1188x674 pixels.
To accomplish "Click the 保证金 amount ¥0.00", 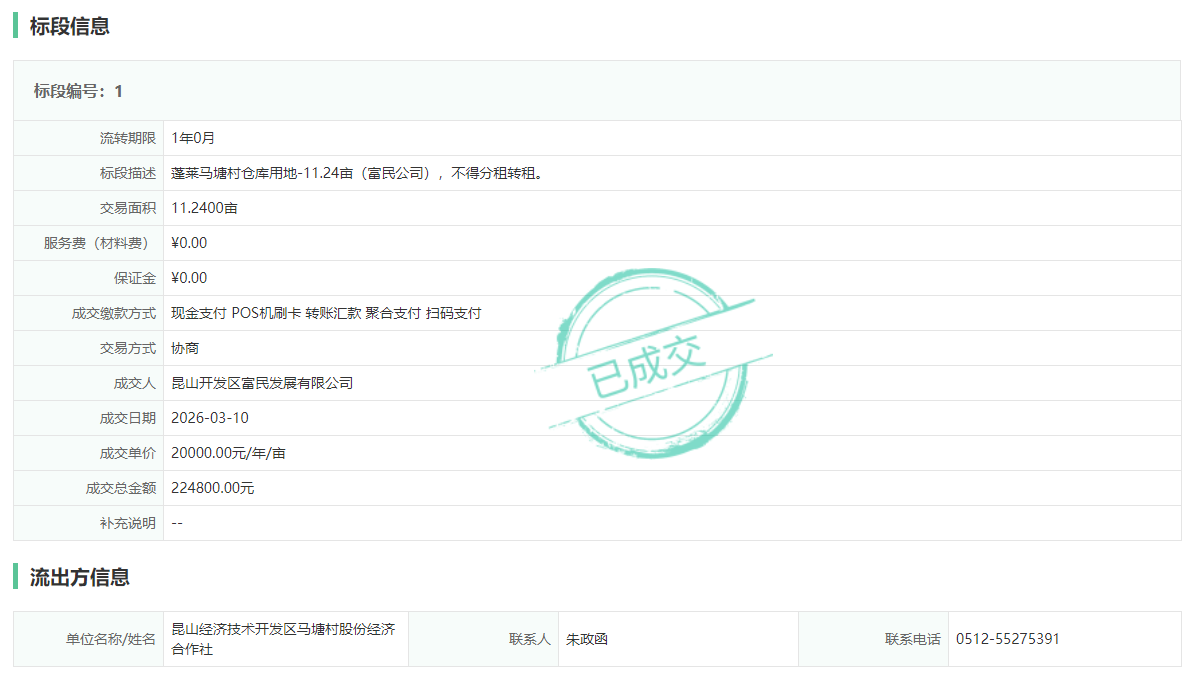I will [x=189, y=278].
